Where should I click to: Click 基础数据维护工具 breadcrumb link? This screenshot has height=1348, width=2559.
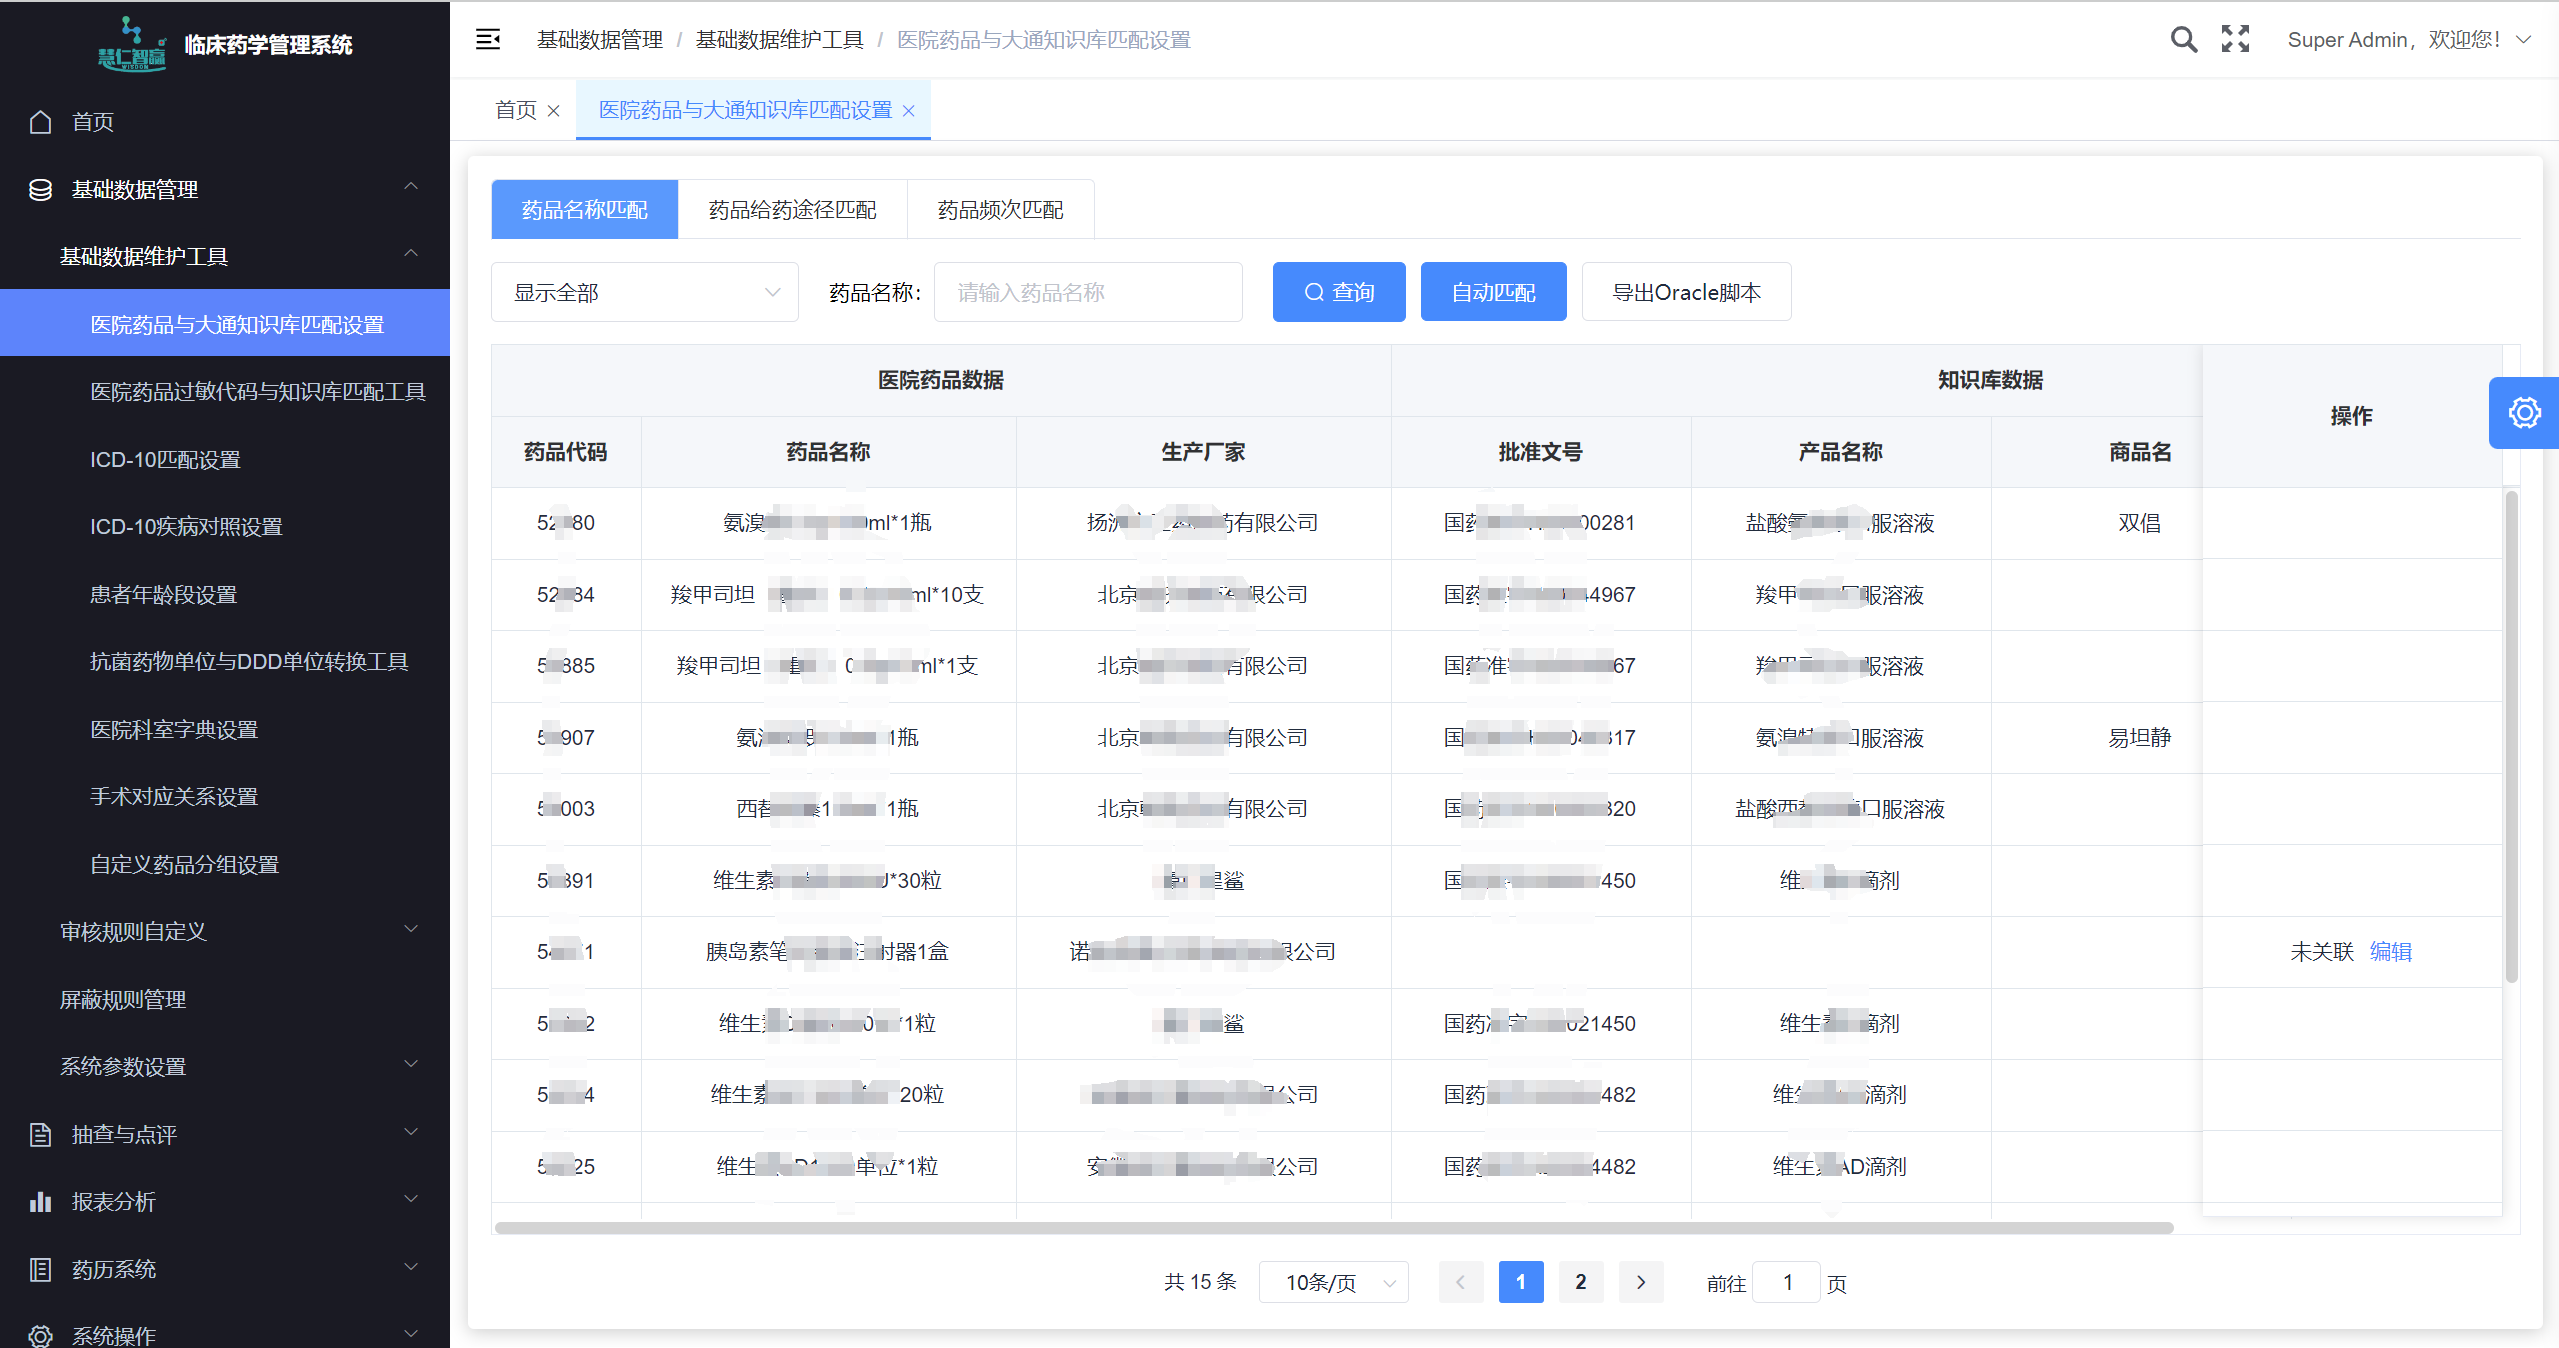[x=780, y=40]
